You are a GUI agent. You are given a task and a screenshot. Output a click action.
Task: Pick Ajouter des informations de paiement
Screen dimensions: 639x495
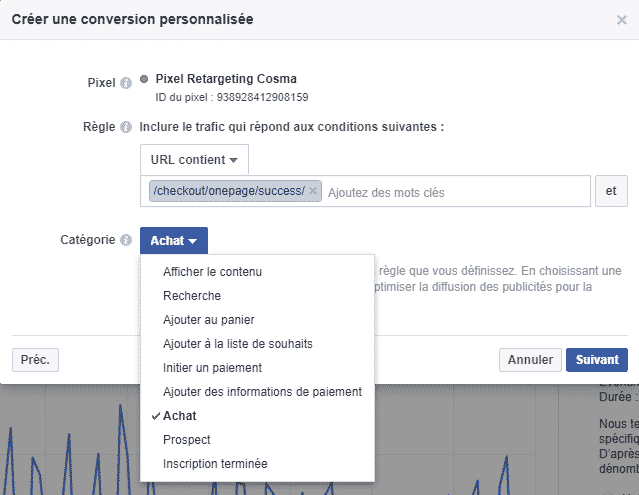pos(262,392)
